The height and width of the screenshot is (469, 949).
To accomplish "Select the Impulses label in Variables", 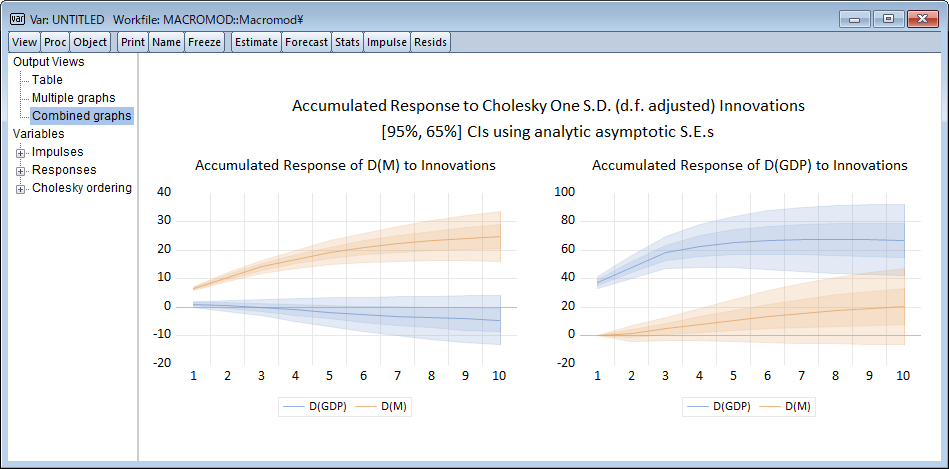I will (x=57, y=152).
